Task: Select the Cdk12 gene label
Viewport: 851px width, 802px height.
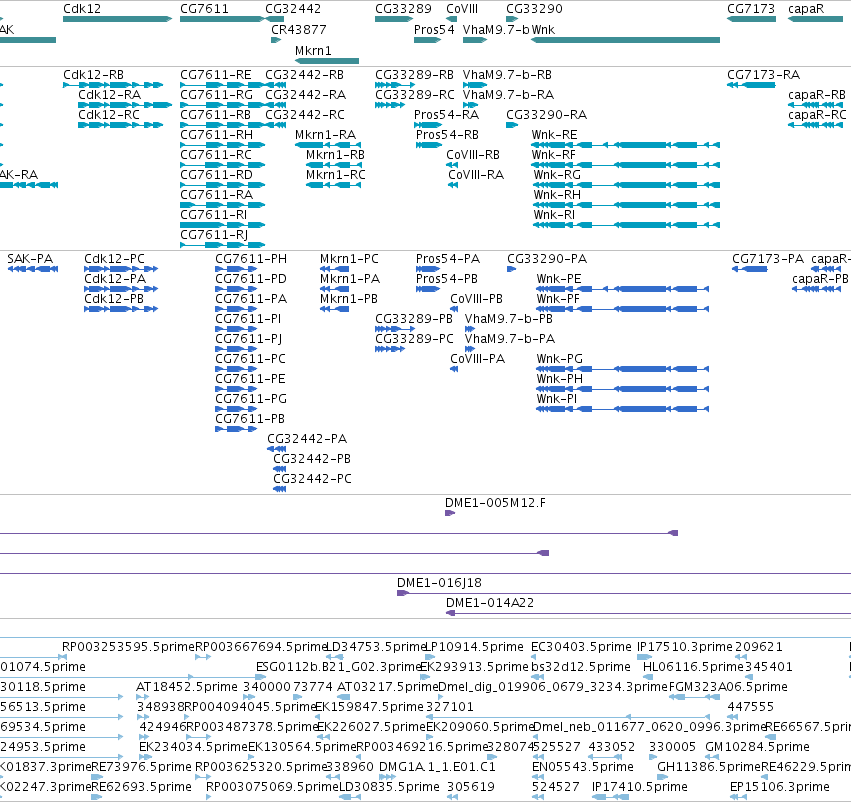Action: click(82, 9)
